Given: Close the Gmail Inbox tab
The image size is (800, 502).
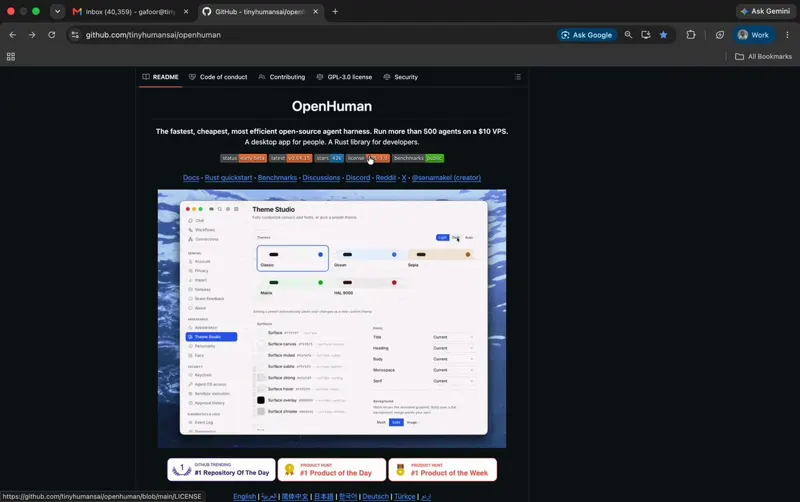Looking at the screenshot, I should pyautogui.click(x=186, y=11).
